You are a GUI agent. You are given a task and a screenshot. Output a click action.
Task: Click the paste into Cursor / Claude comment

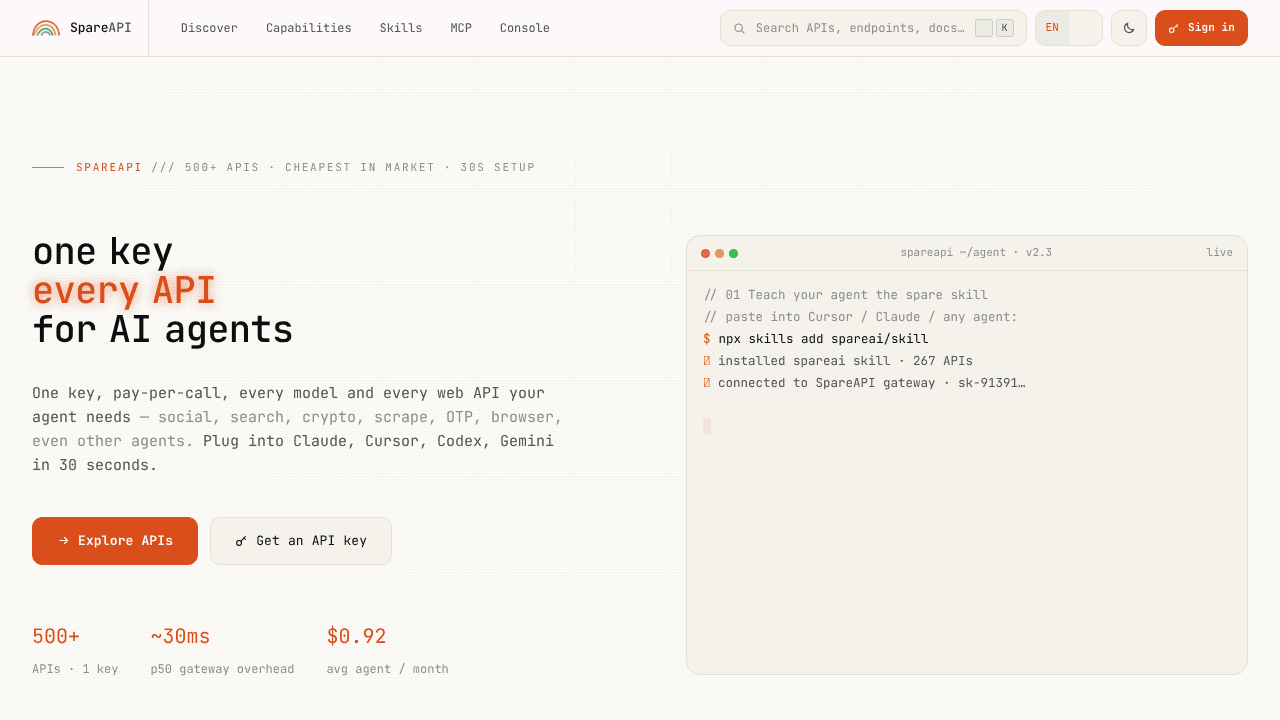861,317
